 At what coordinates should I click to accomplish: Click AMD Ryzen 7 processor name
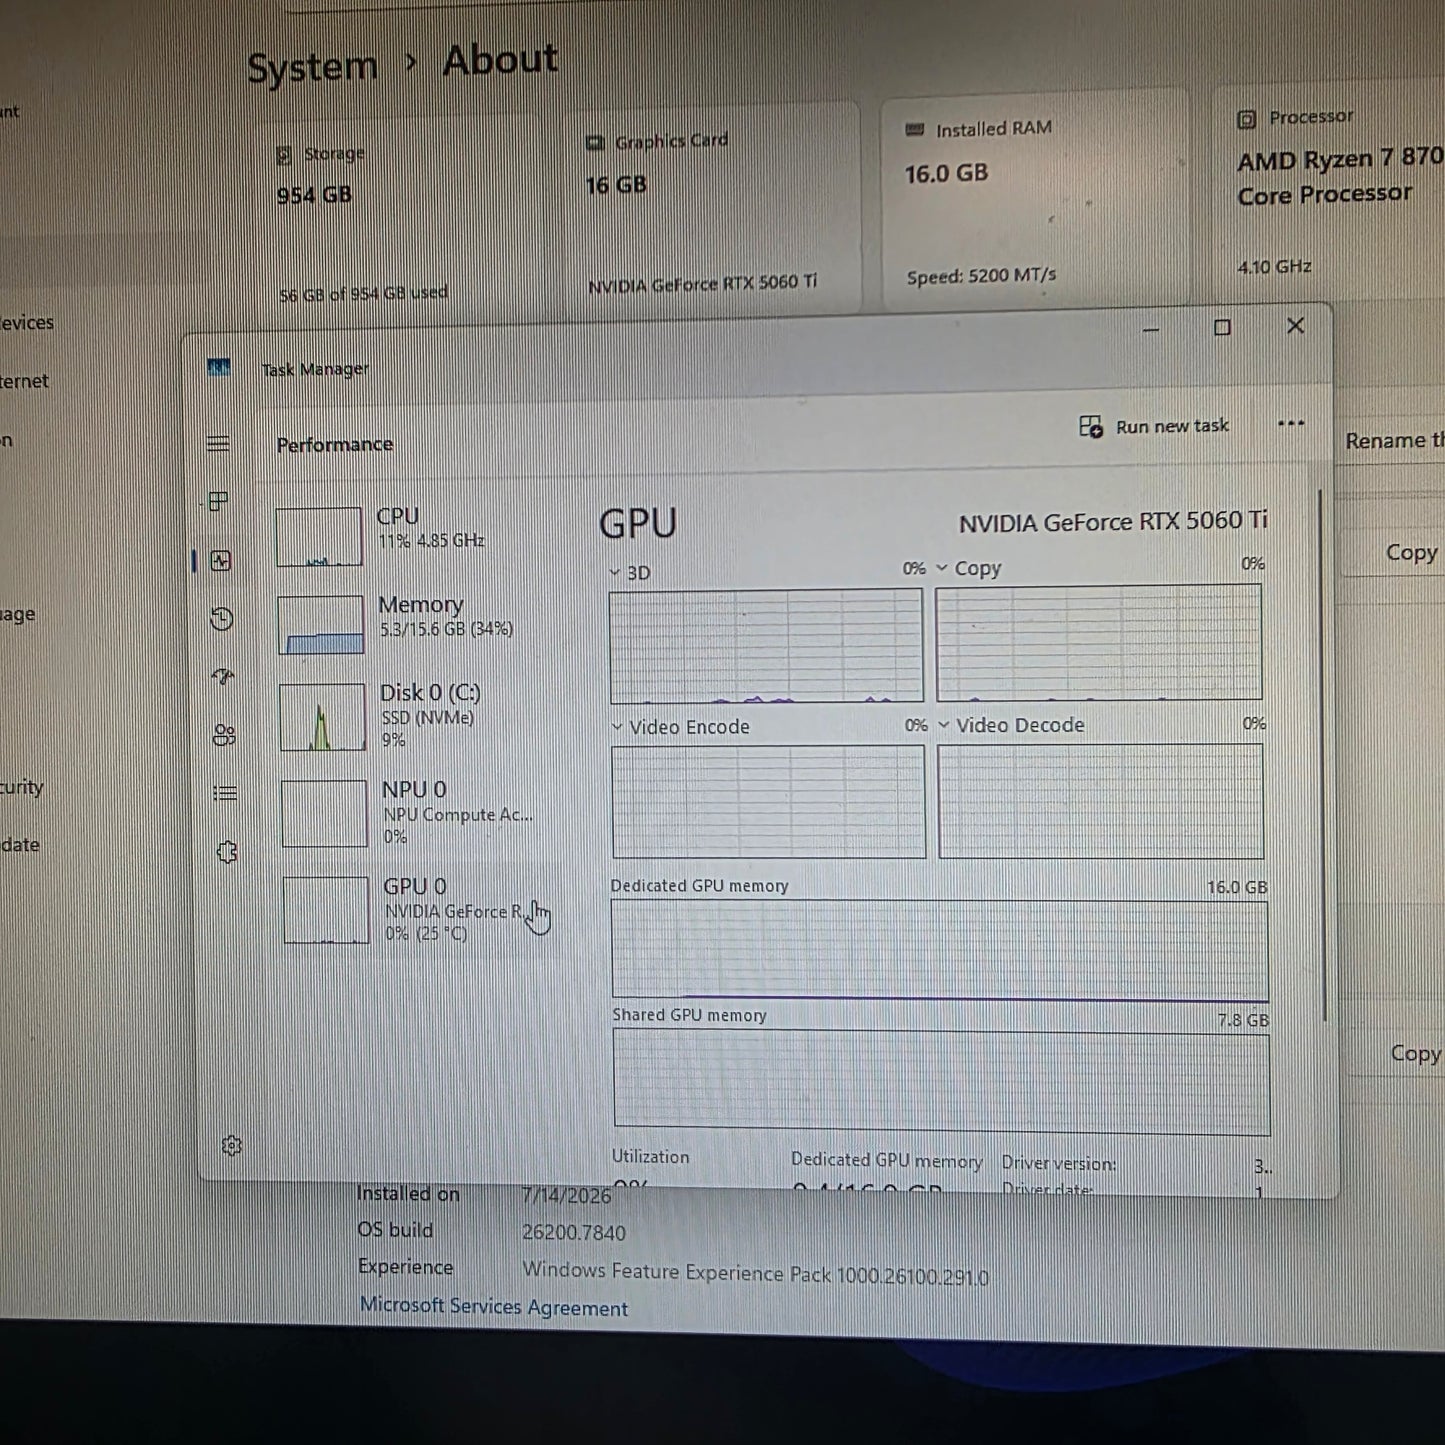[x=1340, y=175]
